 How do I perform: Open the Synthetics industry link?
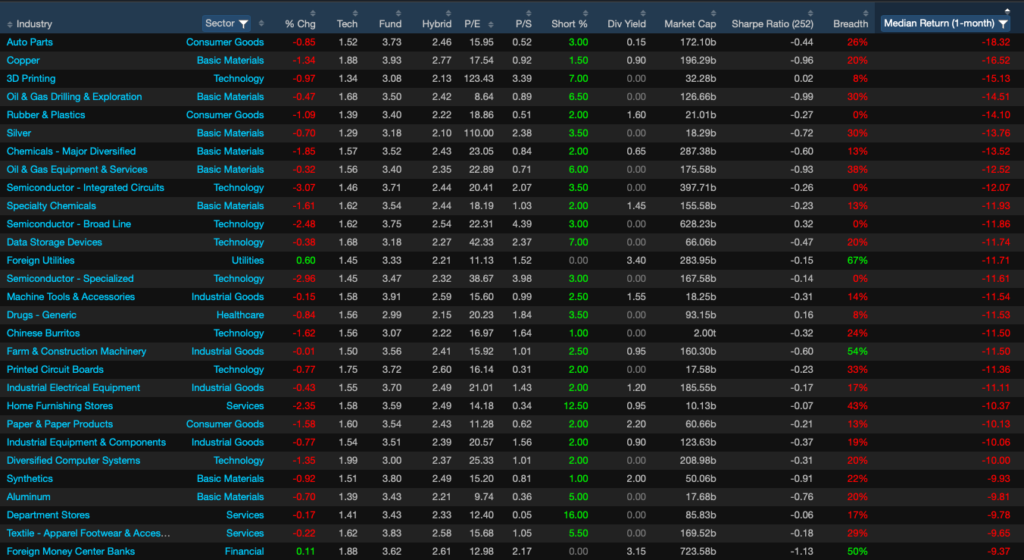29,479
